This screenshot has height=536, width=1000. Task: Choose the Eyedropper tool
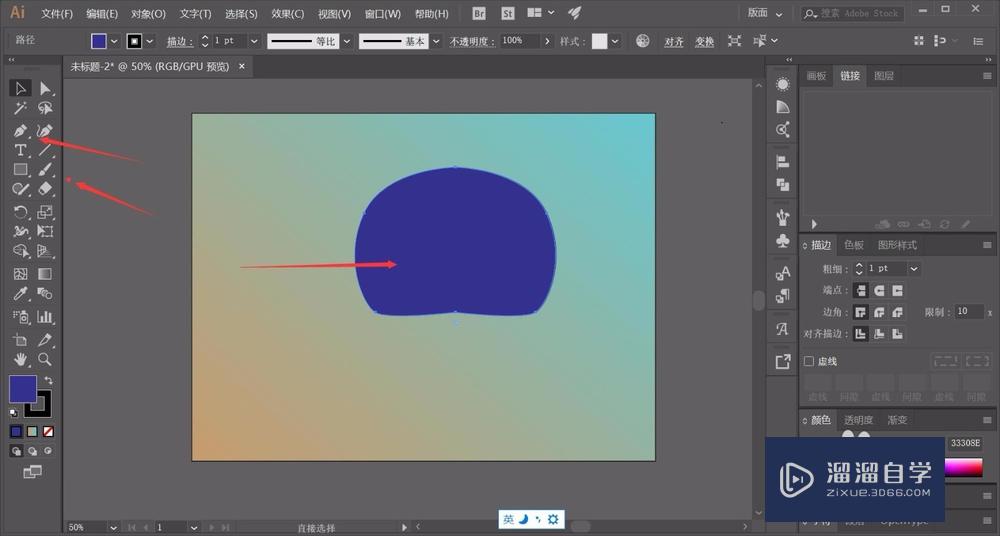20,294
